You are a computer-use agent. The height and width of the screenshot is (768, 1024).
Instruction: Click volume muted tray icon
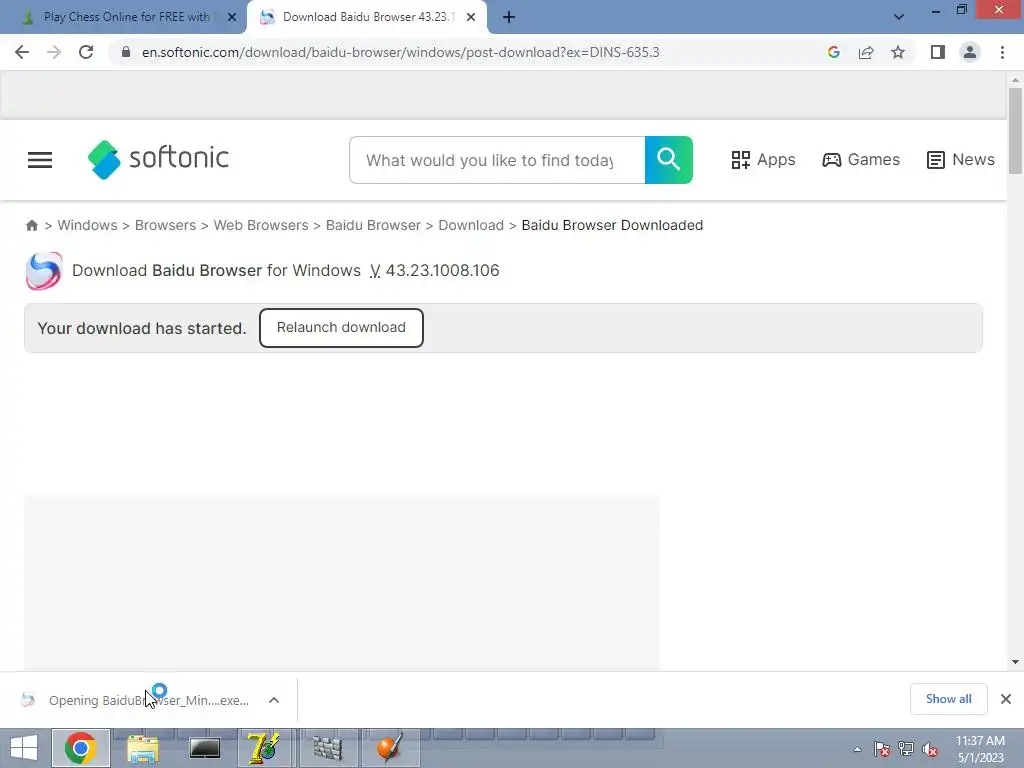pyautogui.click(x=930, y=749)
